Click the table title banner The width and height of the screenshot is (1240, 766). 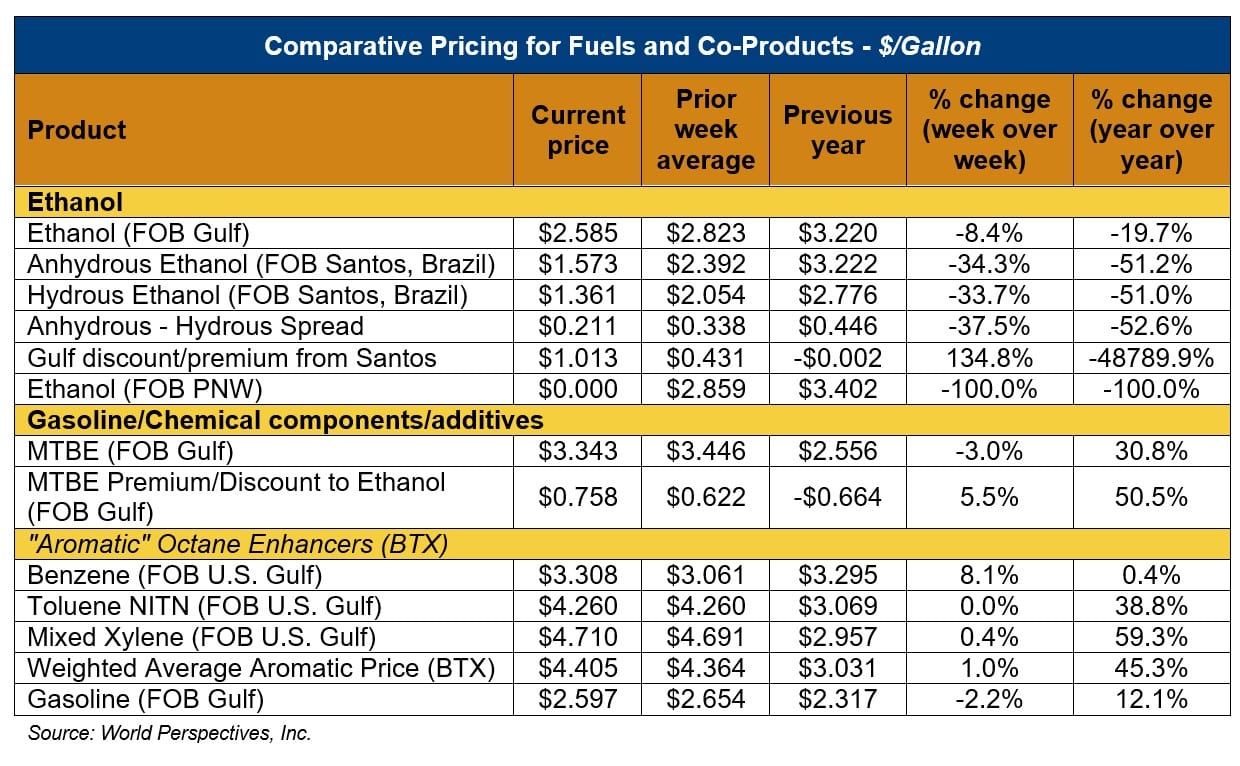pyautogui.click(x=622, y=46)
